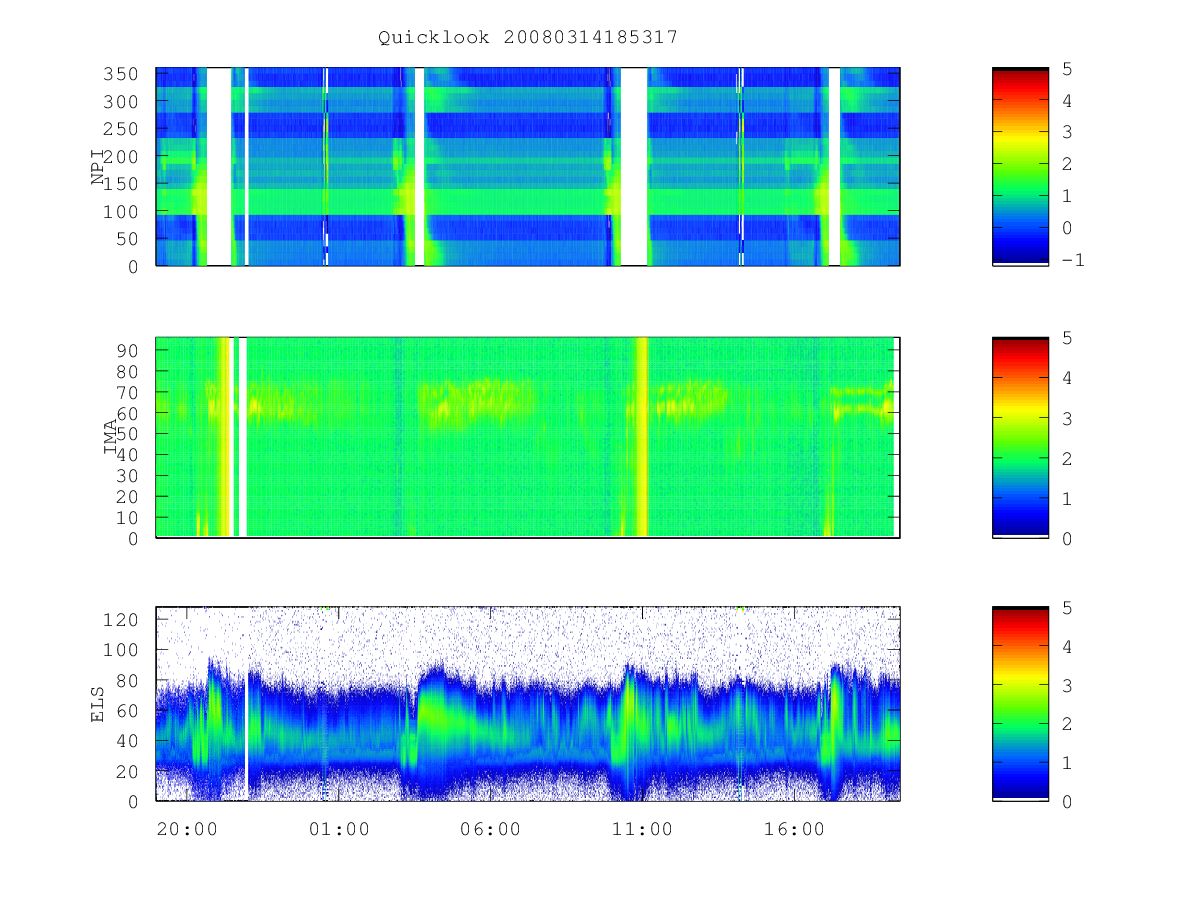The height and width of the screenshot is (900, 1200).
Task: Click the 3 label on IMA colorbar
Action: click(x=1067, y=418)
